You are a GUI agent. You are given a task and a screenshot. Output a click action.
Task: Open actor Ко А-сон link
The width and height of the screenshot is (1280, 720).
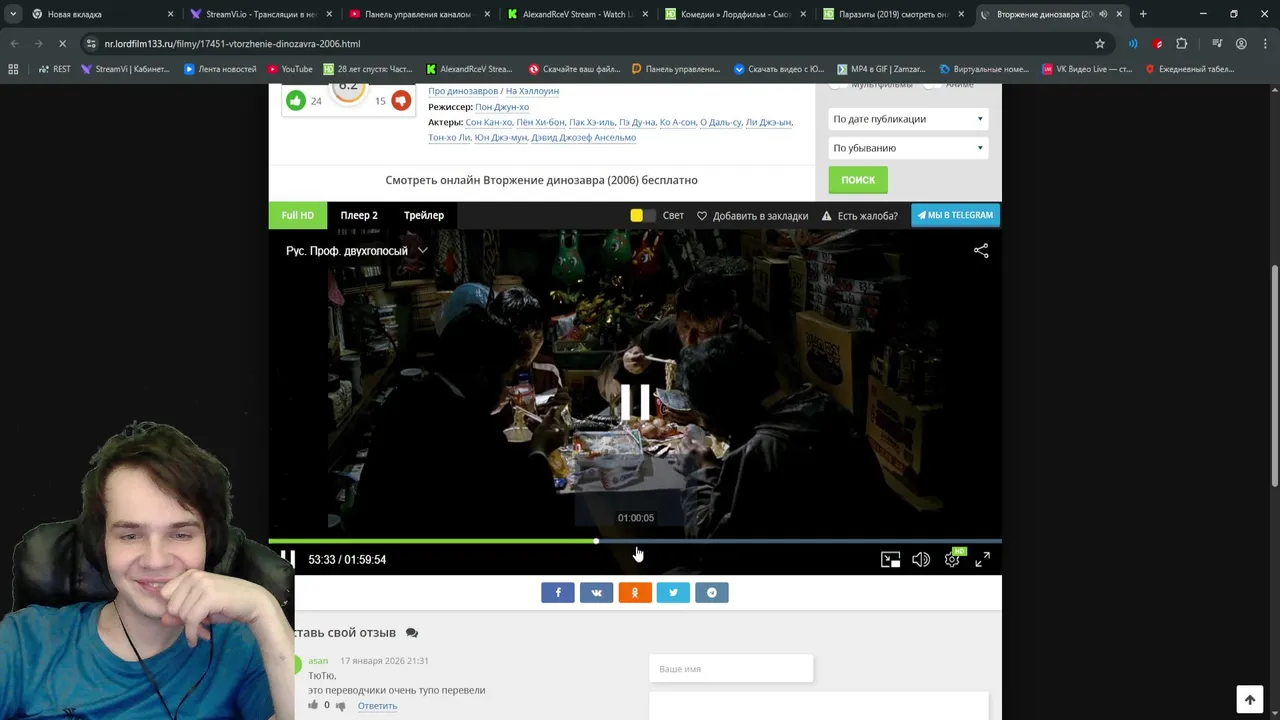coord(678,122)
